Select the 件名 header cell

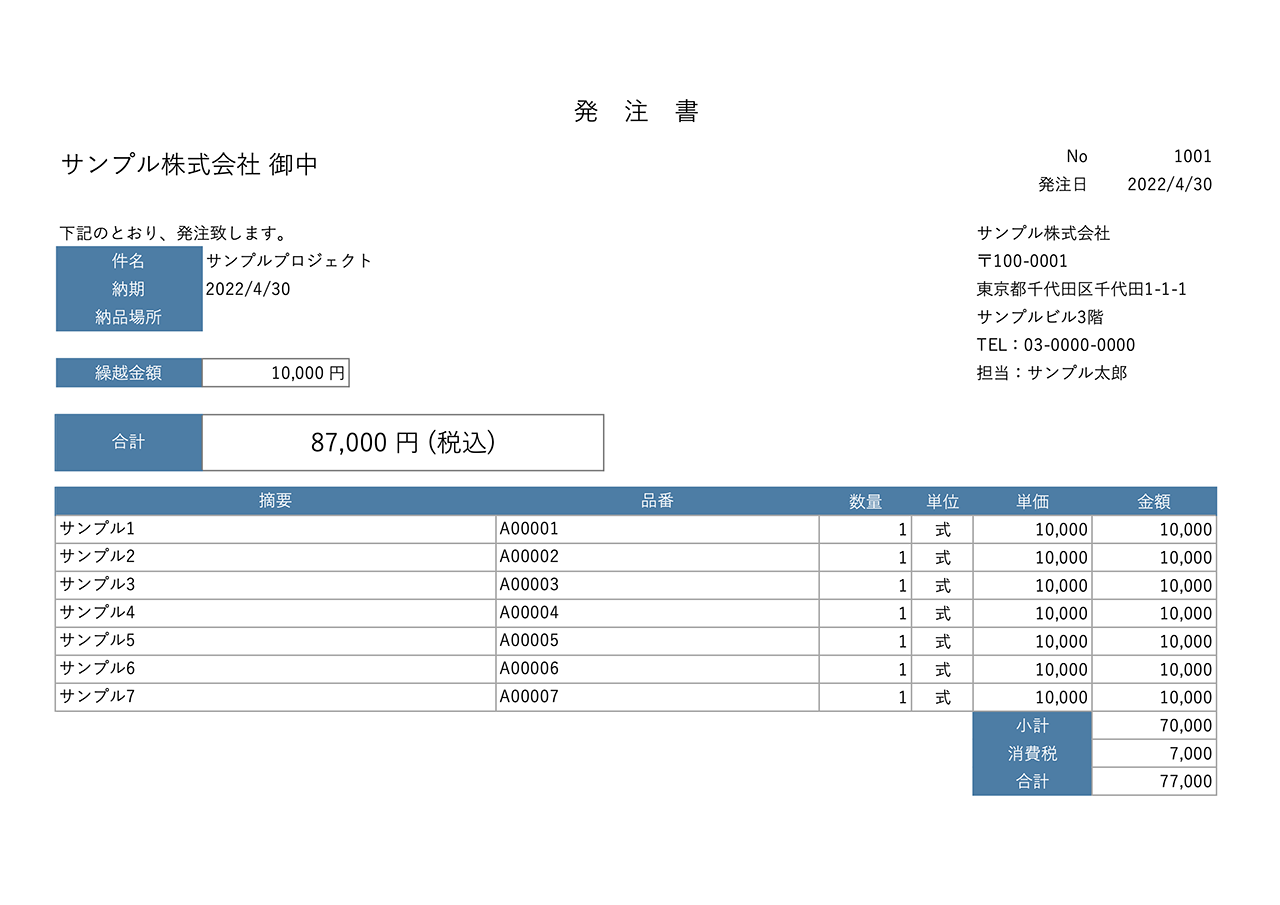129,261
